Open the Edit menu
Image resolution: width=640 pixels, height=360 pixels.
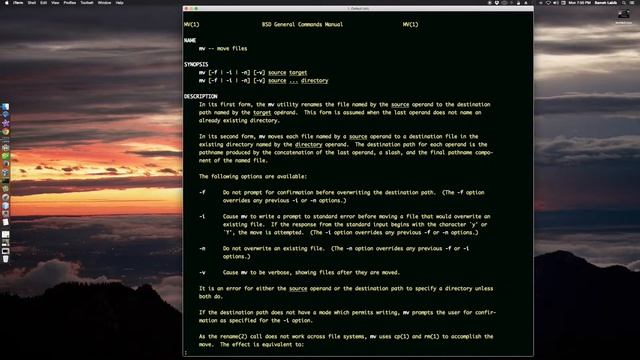pos(43,2)
